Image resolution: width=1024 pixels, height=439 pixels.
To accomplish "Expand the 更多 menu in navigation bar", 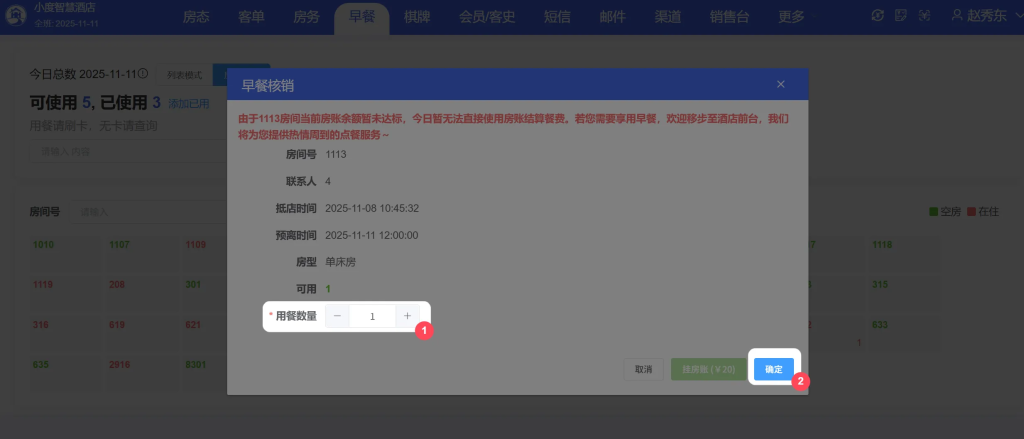I will click(791, 16).
